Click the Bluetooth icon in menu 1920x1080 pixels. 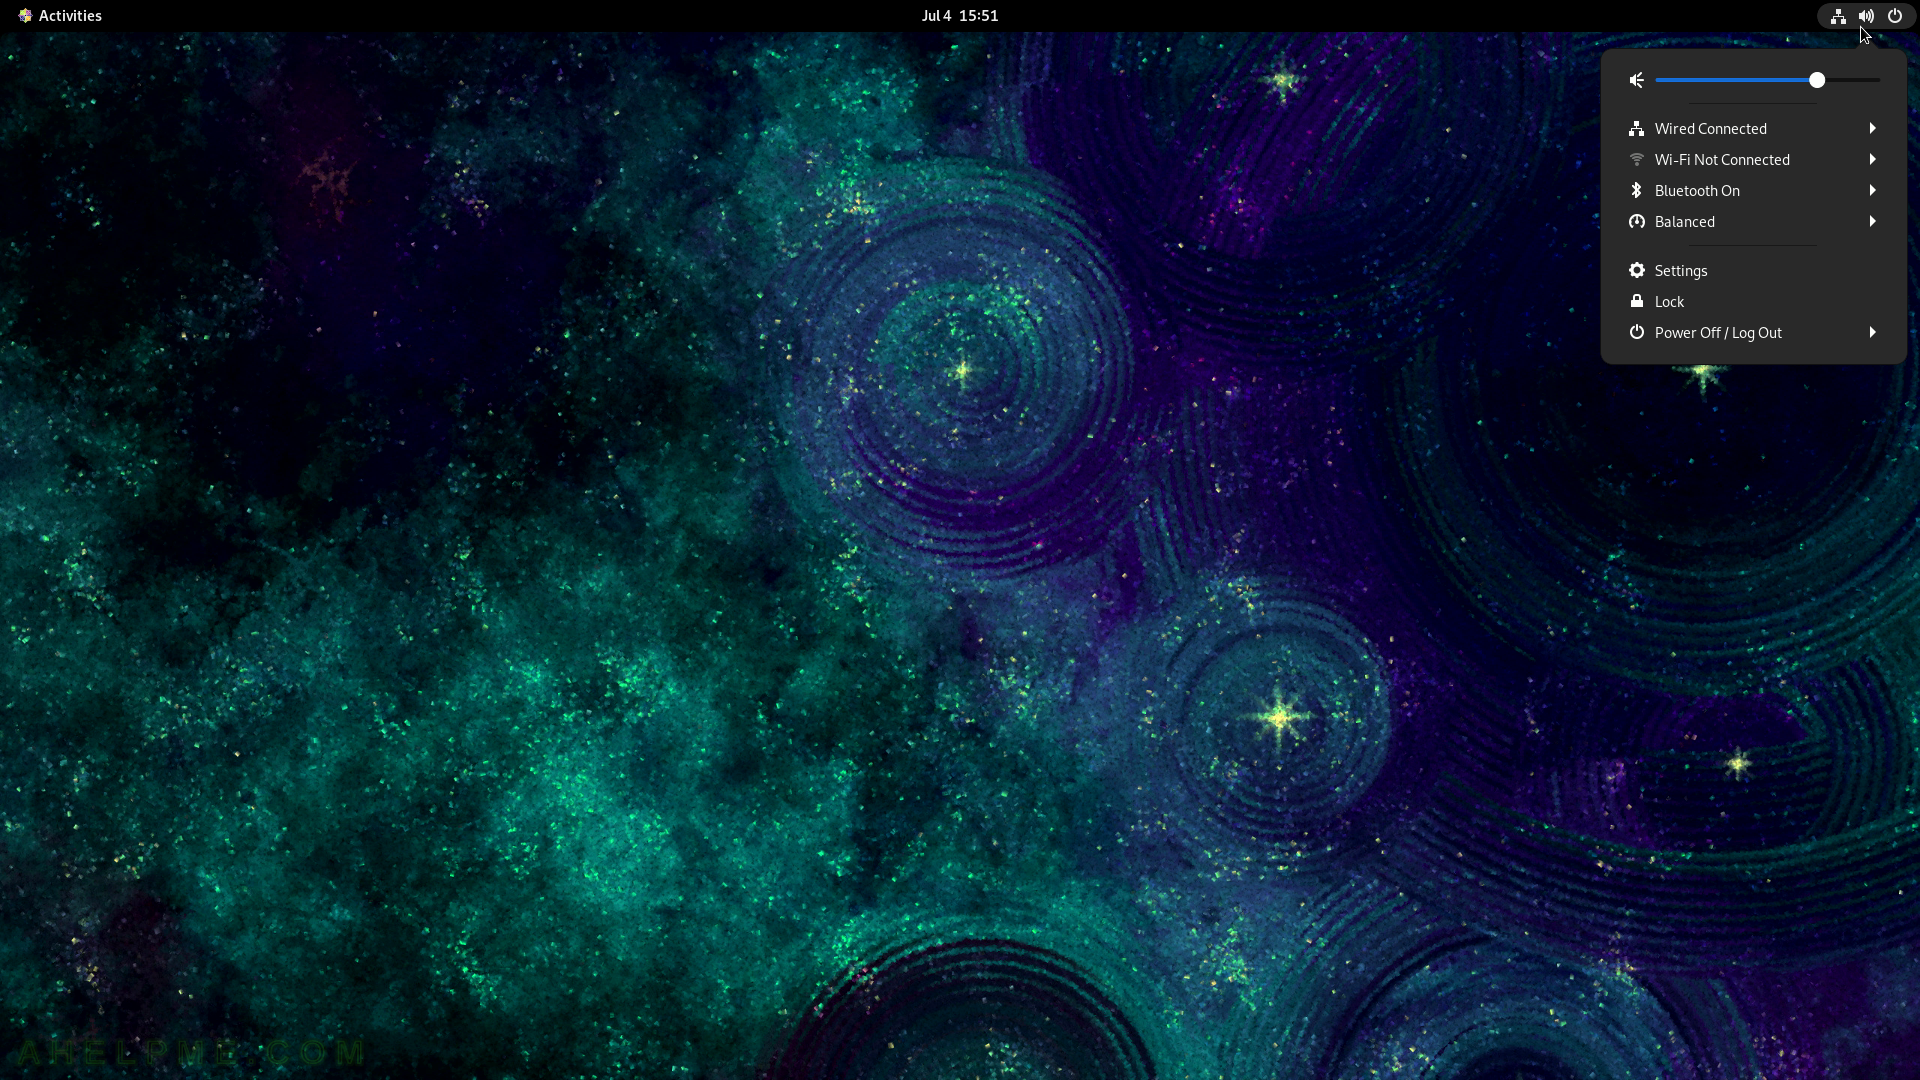point(1637,191)
